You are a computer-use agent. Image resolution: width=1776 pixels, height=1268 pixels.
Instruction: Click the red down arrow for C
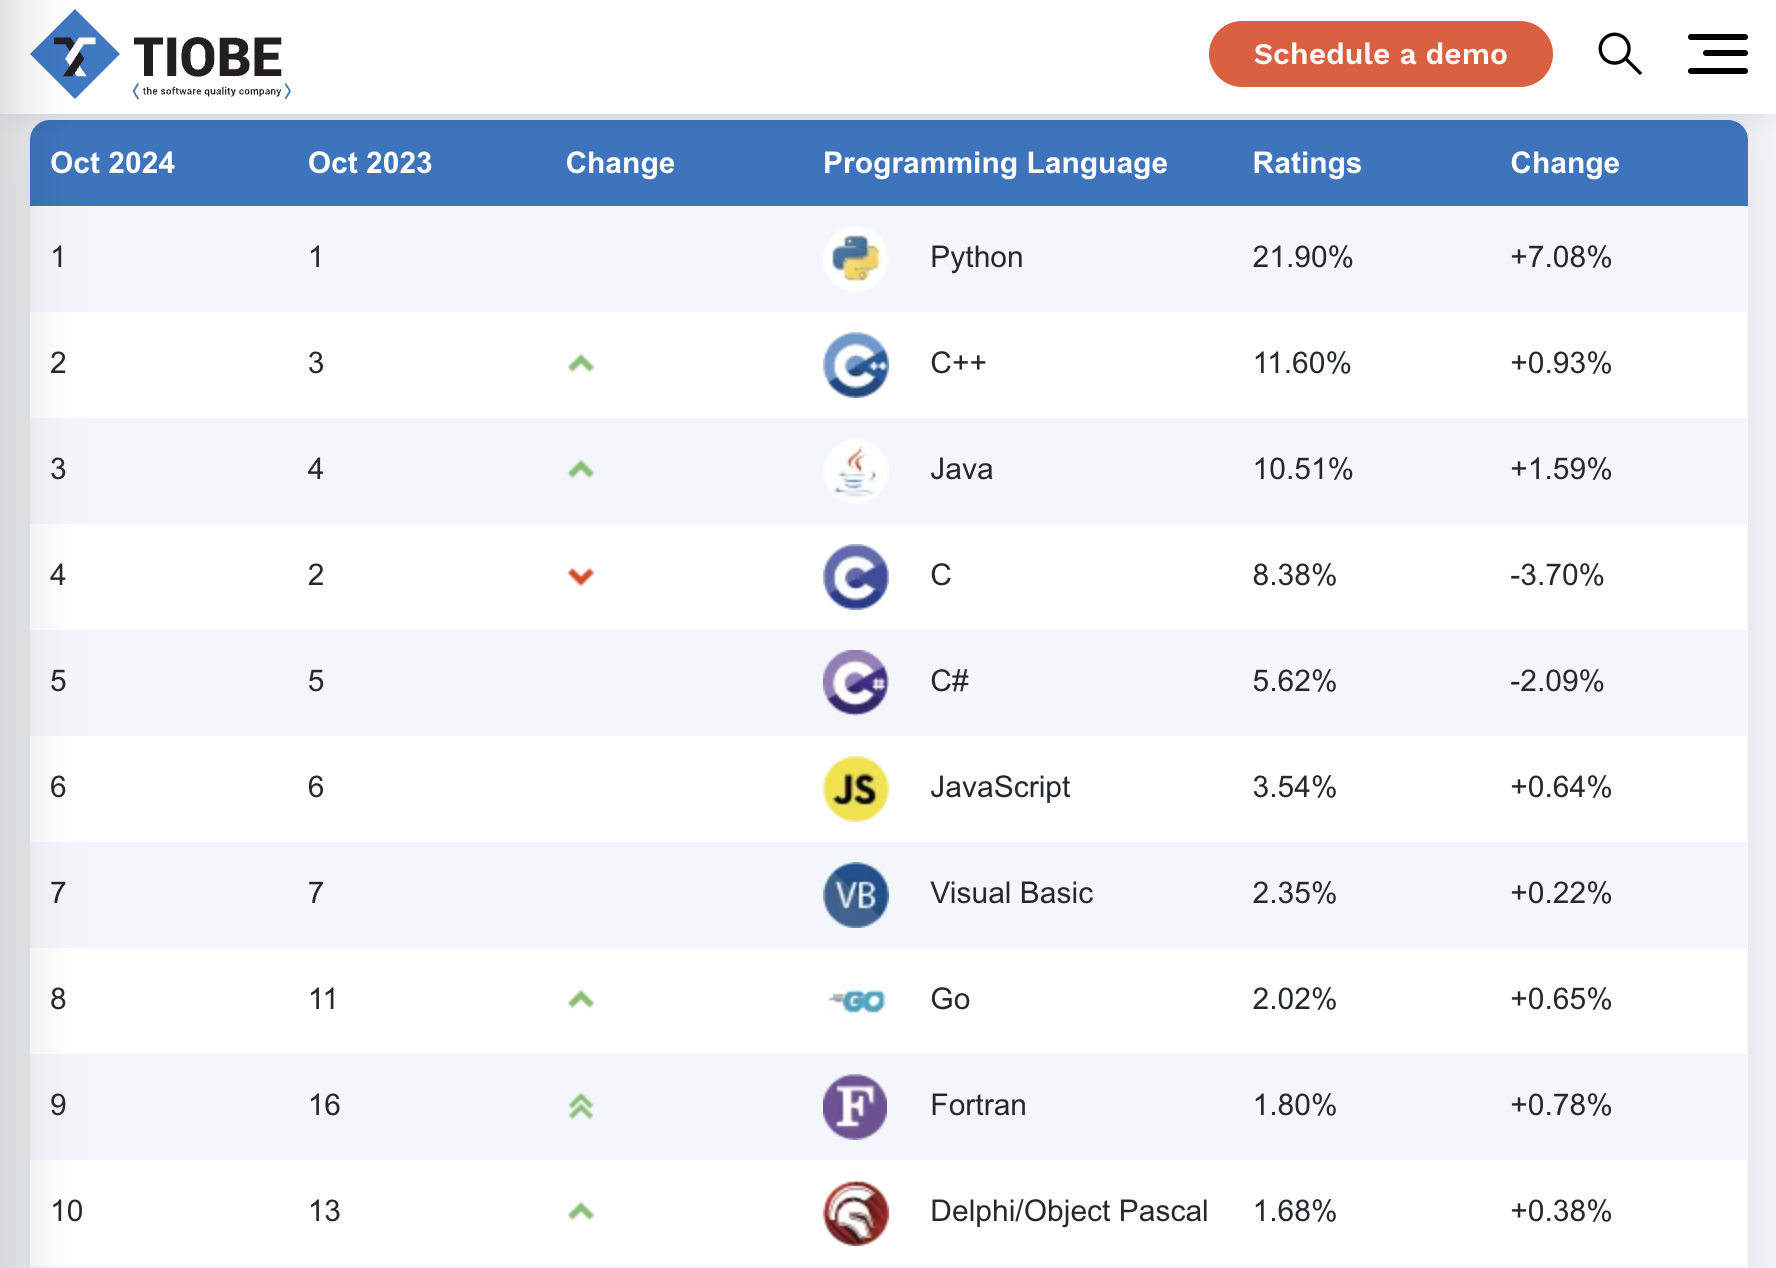581,576
